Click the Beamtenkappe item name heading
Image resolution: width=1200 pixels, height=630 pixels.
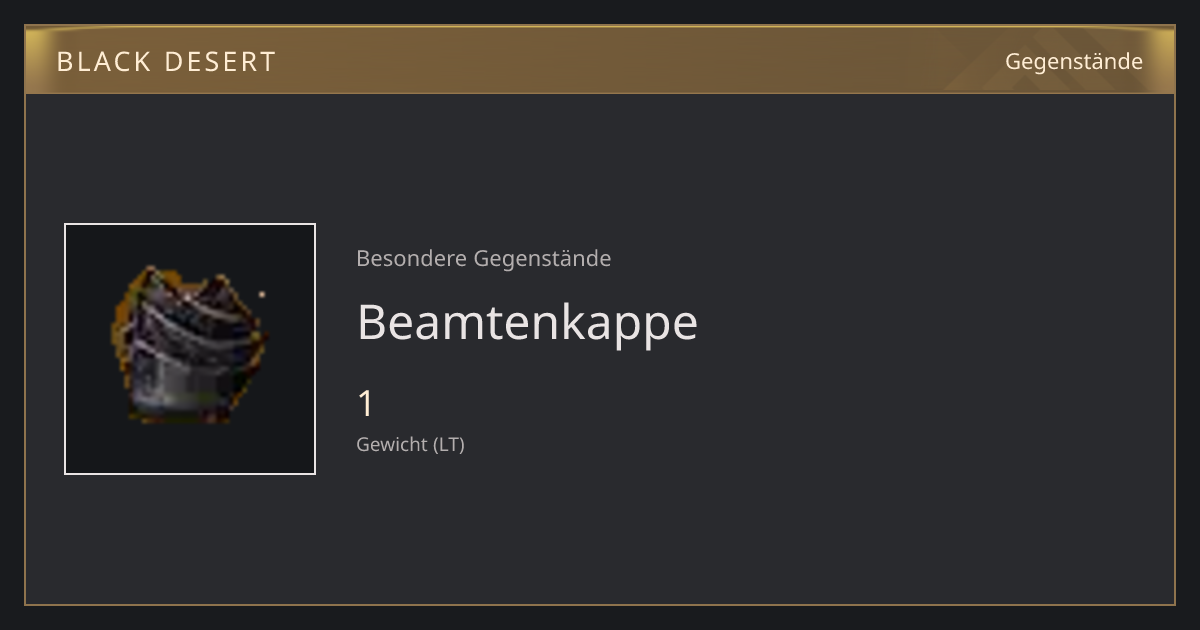coord(527,322)
